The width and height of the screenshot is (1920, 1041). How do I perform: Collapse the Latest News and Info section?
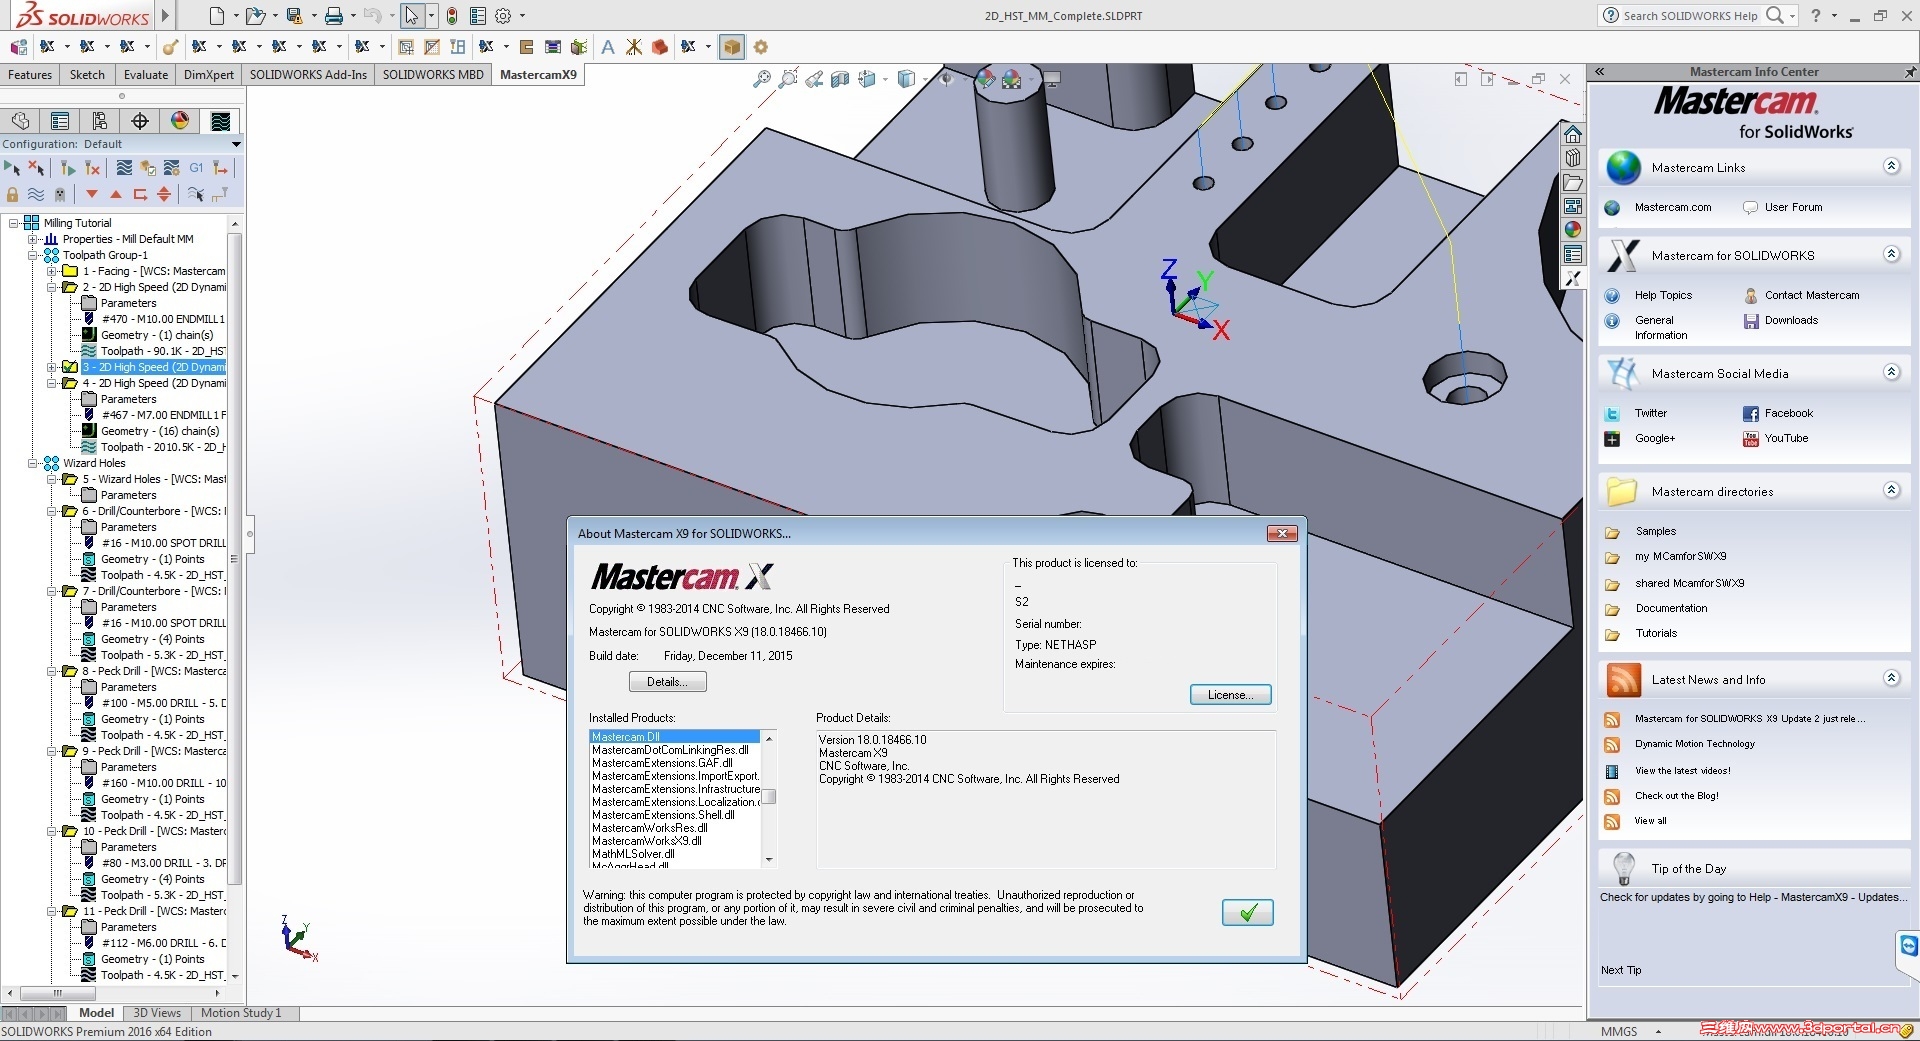pos(1891,678)
